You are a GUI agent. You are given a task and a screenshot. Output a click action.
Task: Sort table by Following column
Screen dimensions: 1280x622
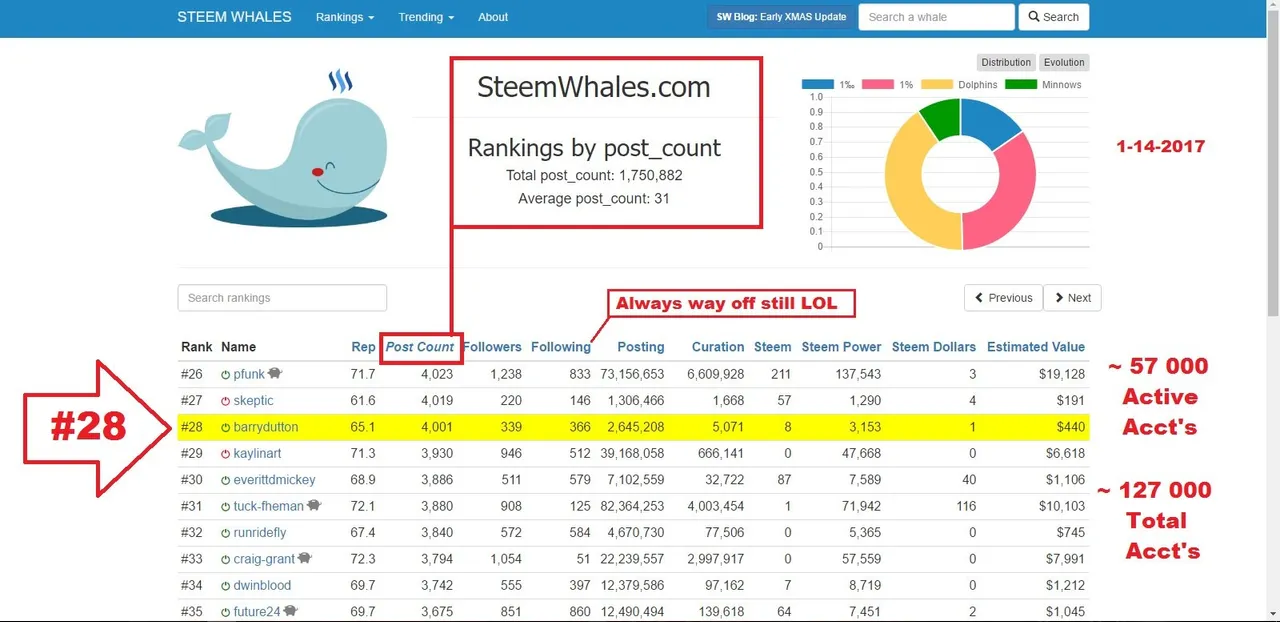tap(561, 347)
